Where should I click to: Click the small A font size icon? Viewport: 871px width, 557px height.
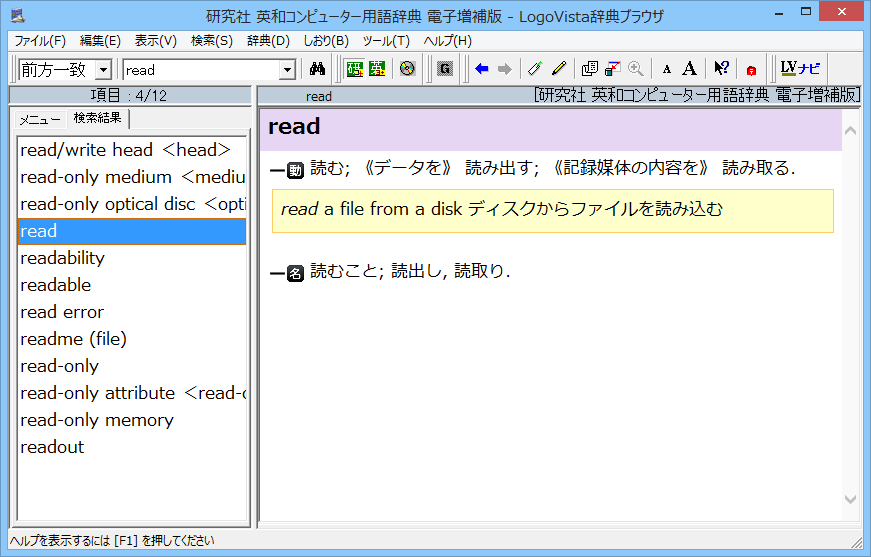click(667, 69)
